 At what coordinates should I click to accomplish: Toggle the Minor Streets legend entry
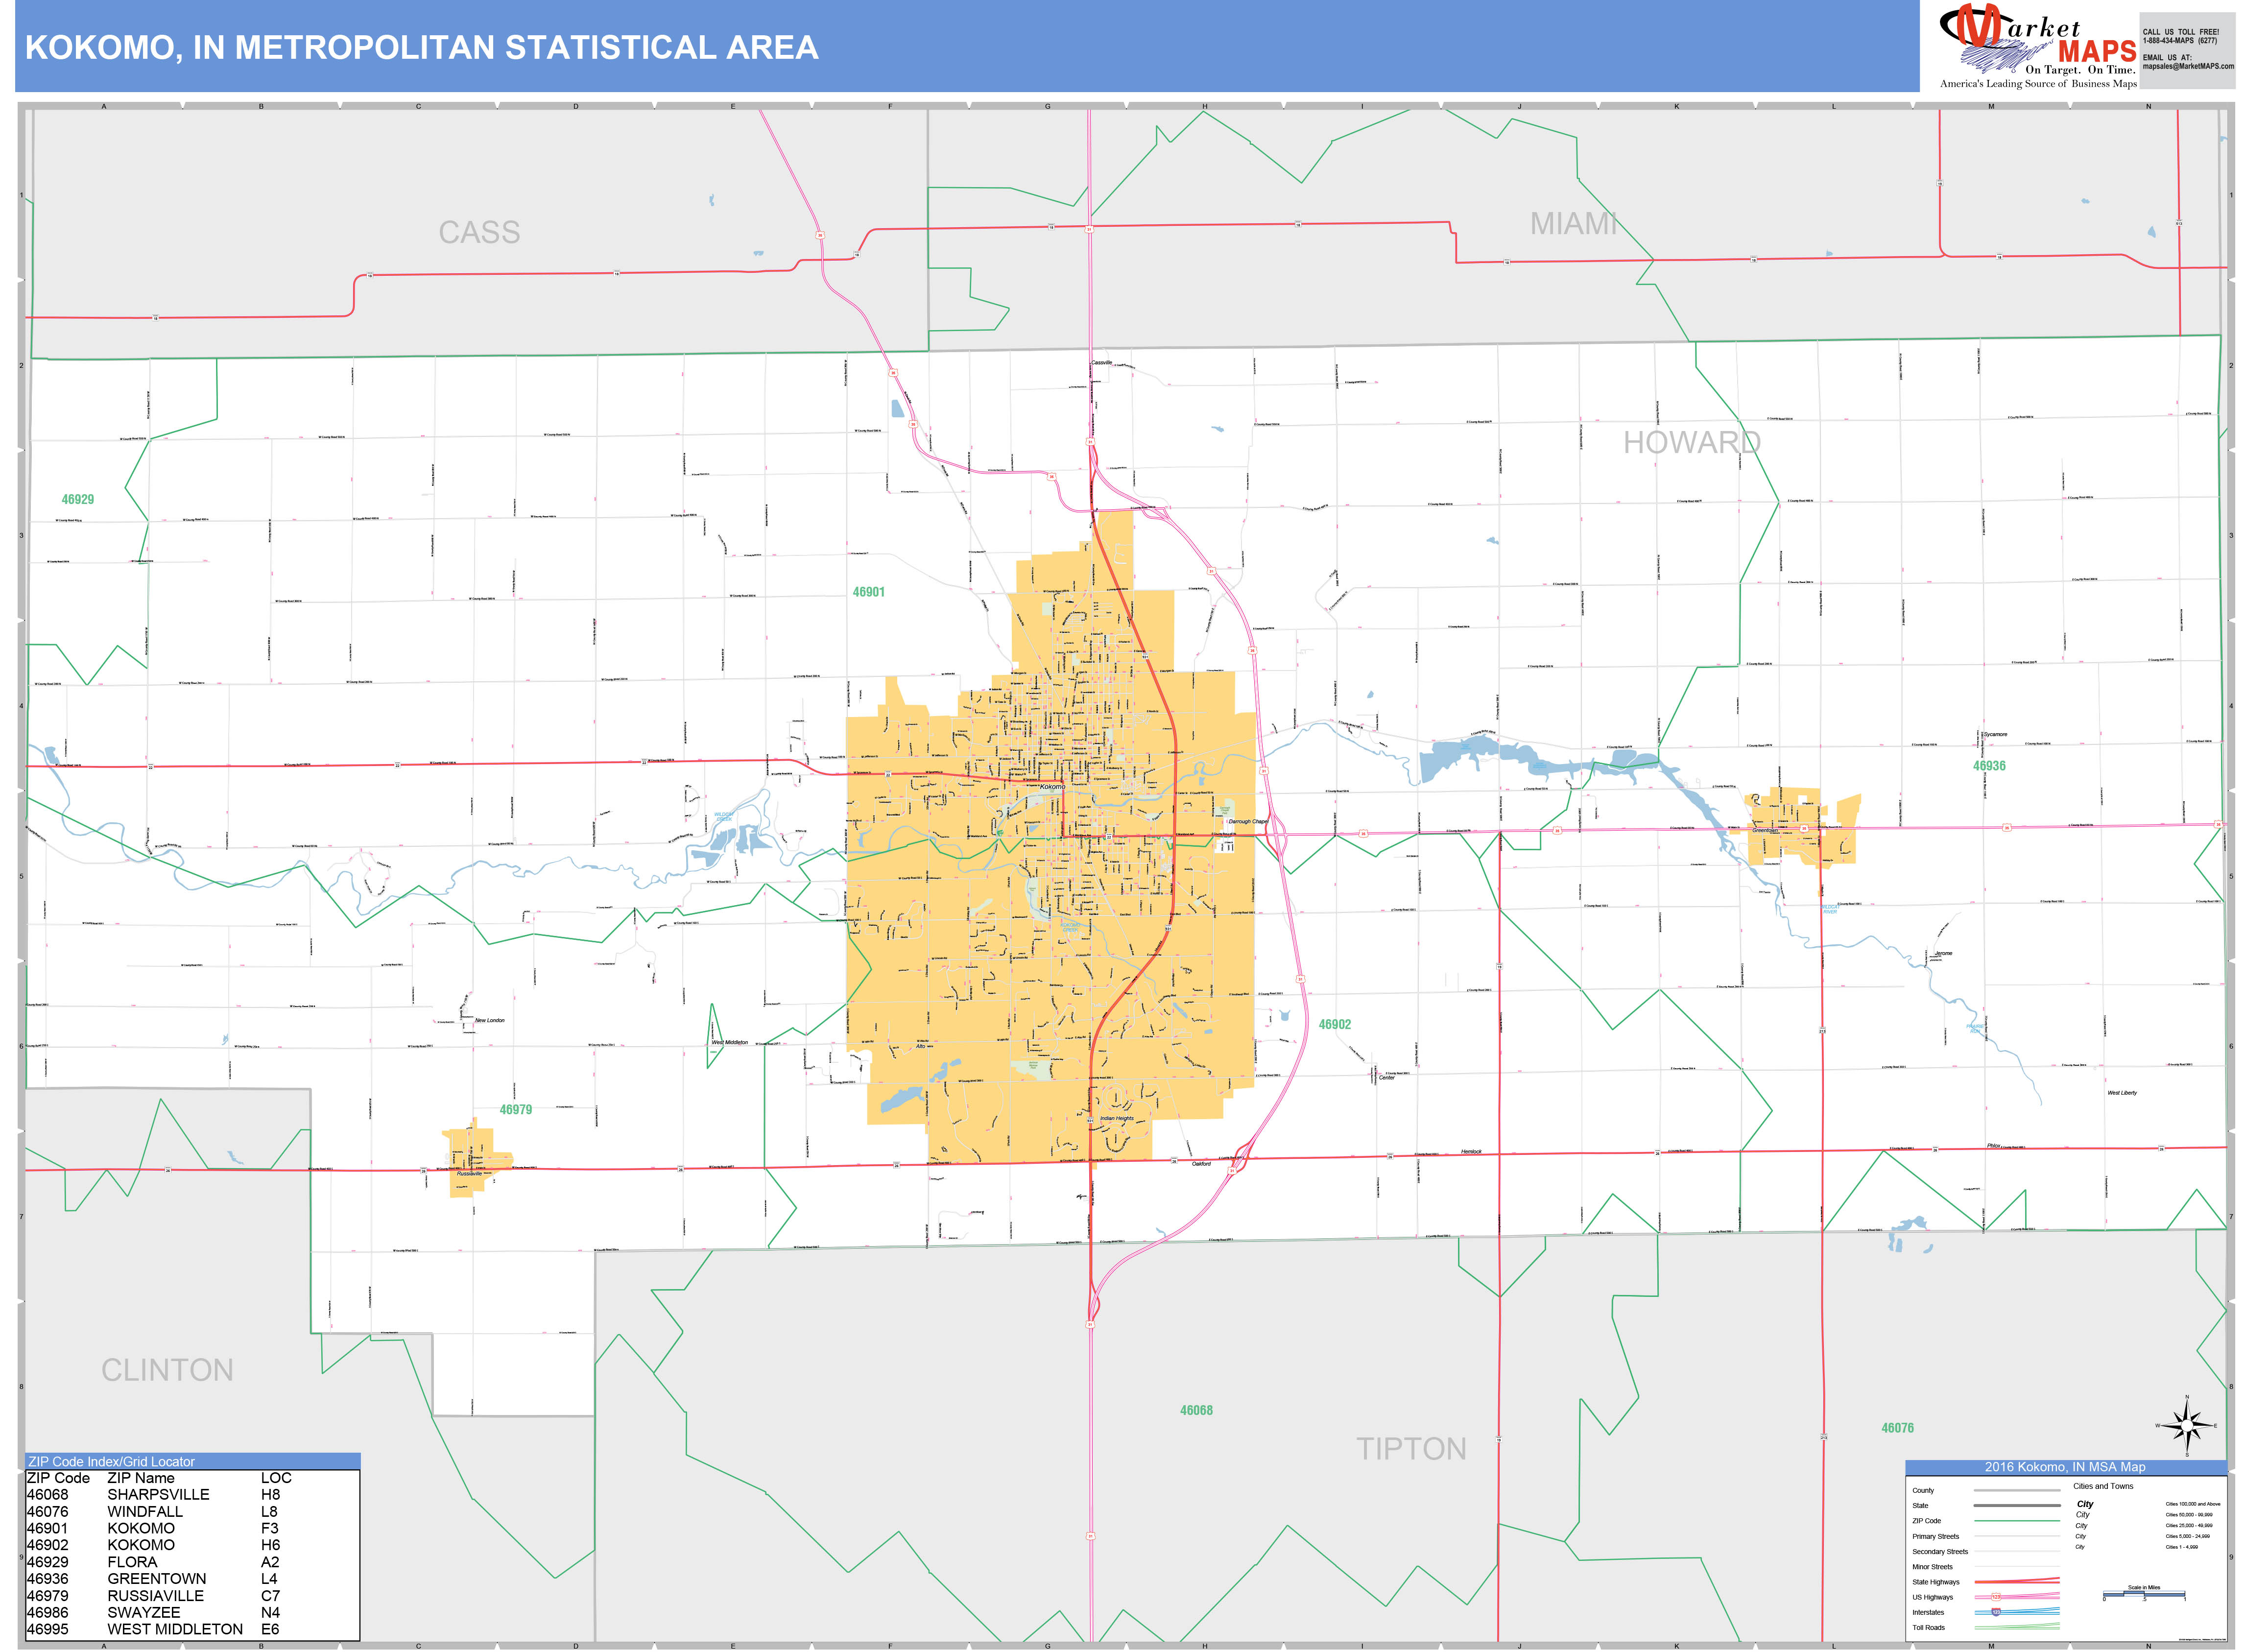click(x=1932, y=1567)
